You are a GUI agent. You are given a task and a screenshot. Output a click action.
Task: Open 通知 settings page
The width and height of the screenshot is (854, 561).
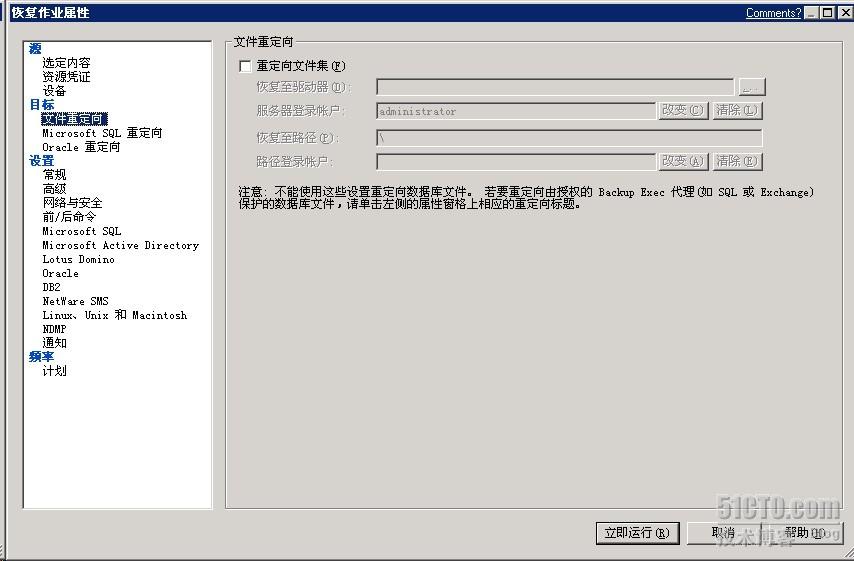click(x=54, y=343)
